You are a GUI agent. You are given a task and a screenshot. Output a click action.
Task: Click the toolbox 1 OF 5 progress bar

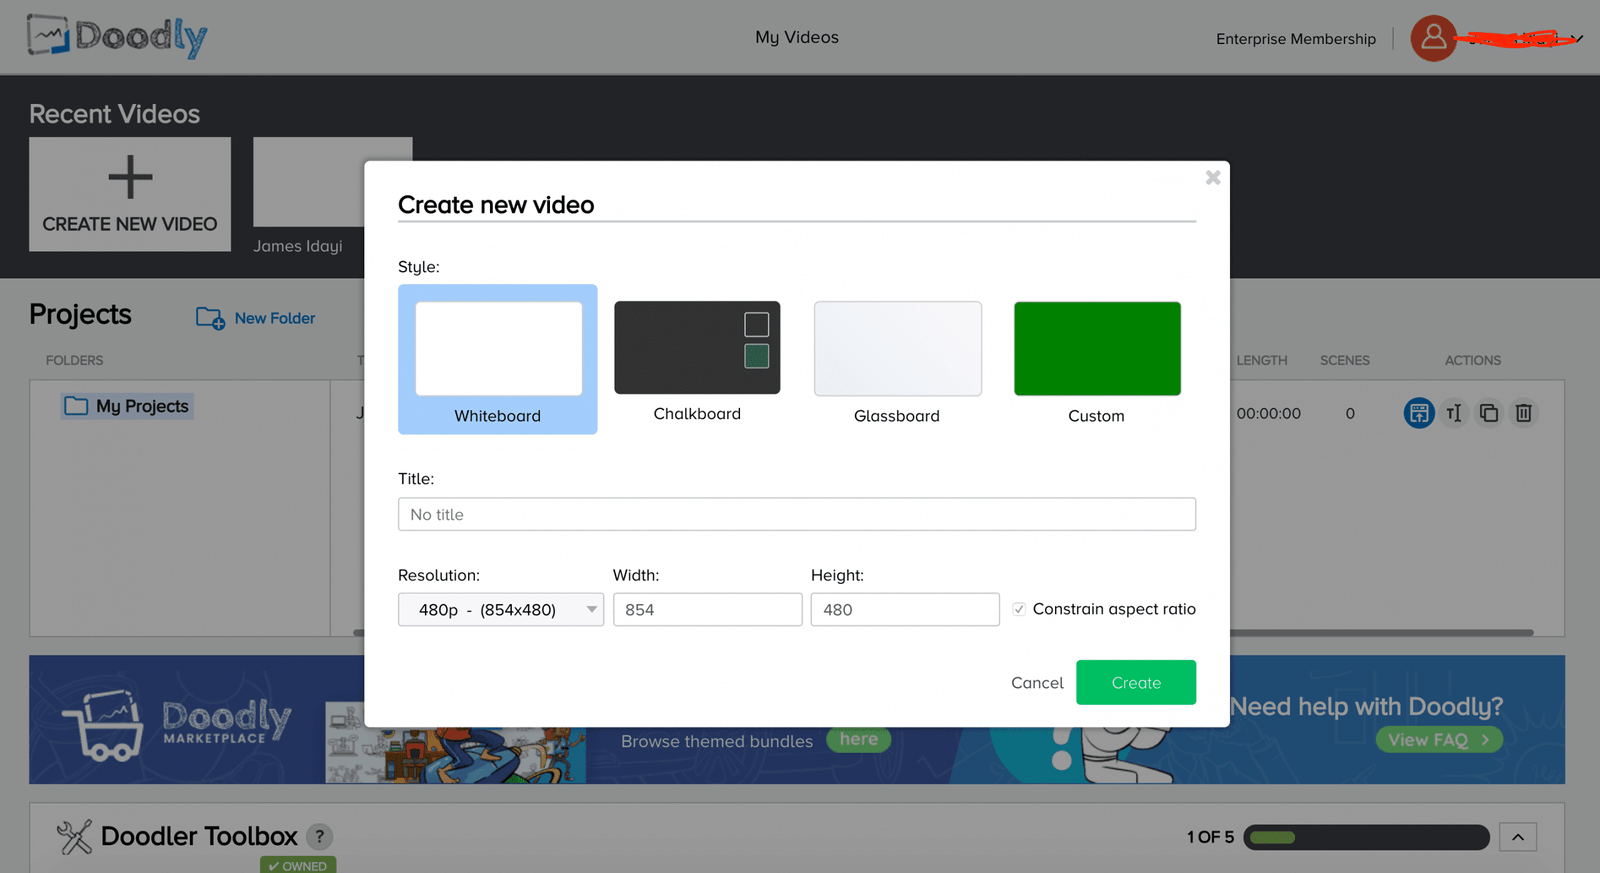[x=1366, y=837]
